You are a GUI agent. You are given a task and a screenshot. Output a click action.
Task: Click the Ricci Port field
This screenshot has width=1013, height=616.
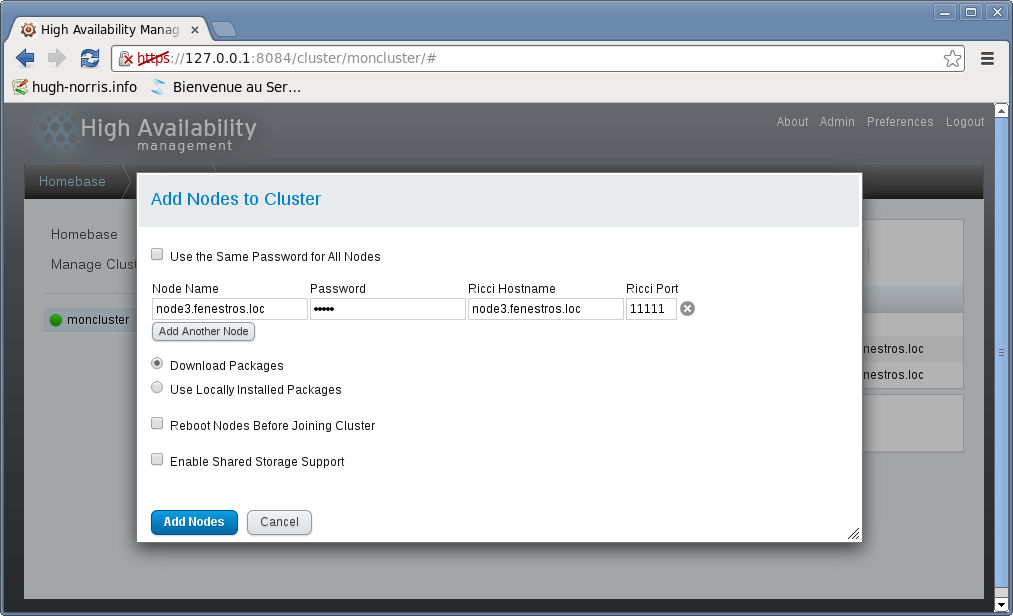(x=651, y=309)
